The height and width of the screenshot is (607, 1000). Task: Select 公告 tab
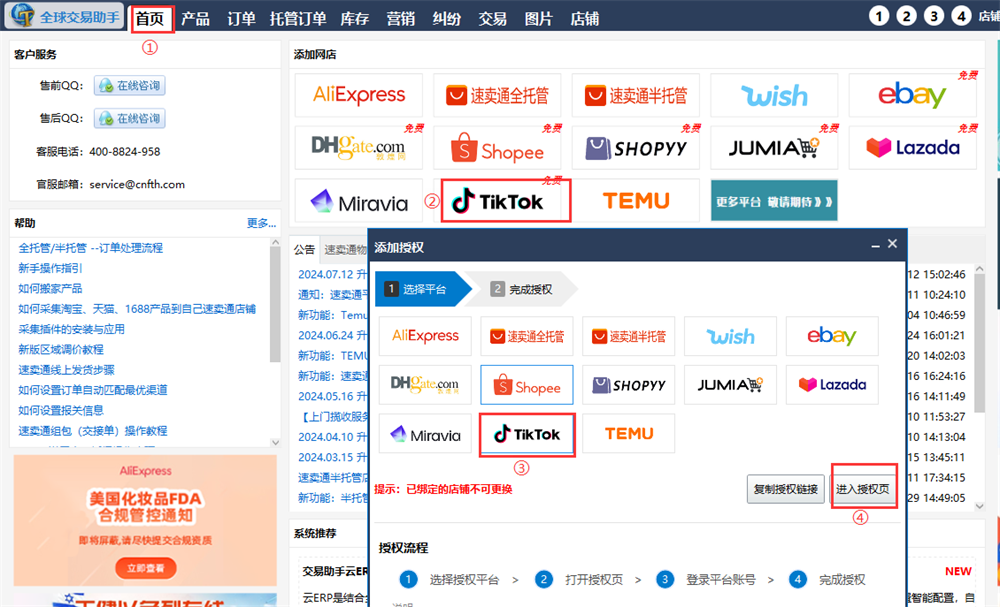304,249
